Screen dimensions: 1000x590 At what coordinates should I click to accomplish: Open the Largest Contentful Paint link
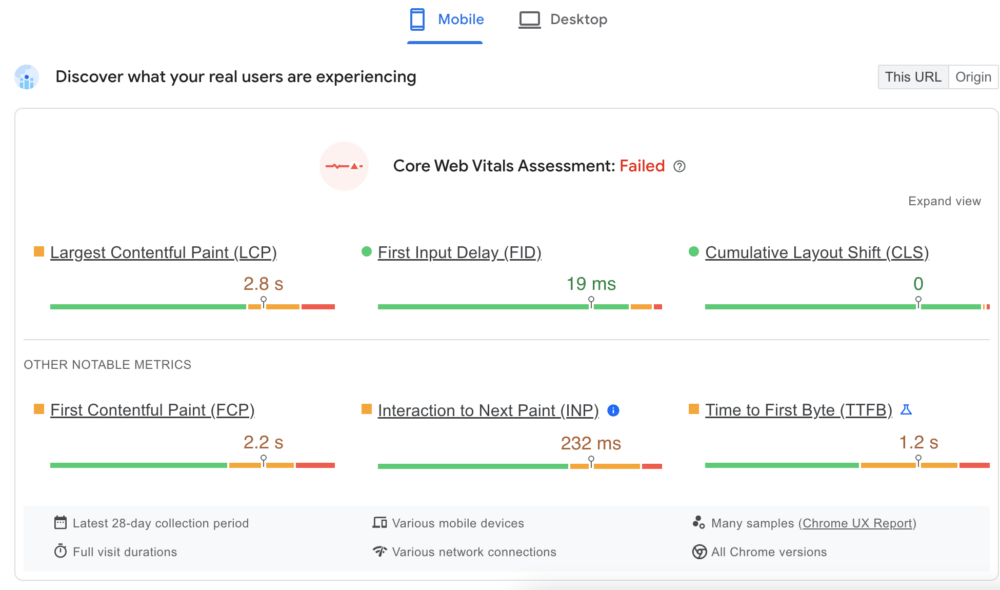click(163, 252)
